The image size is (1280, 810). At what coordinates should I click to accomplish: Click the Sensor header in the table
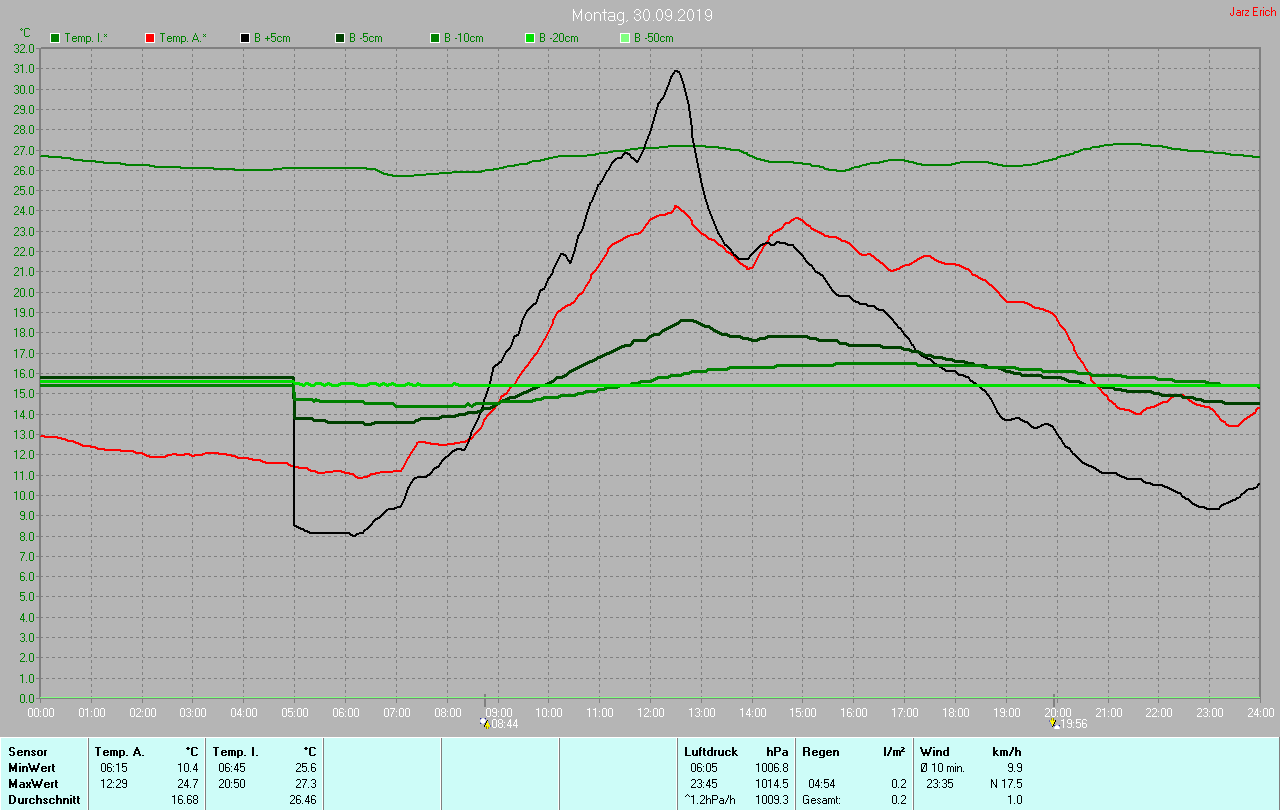[27, 751]
